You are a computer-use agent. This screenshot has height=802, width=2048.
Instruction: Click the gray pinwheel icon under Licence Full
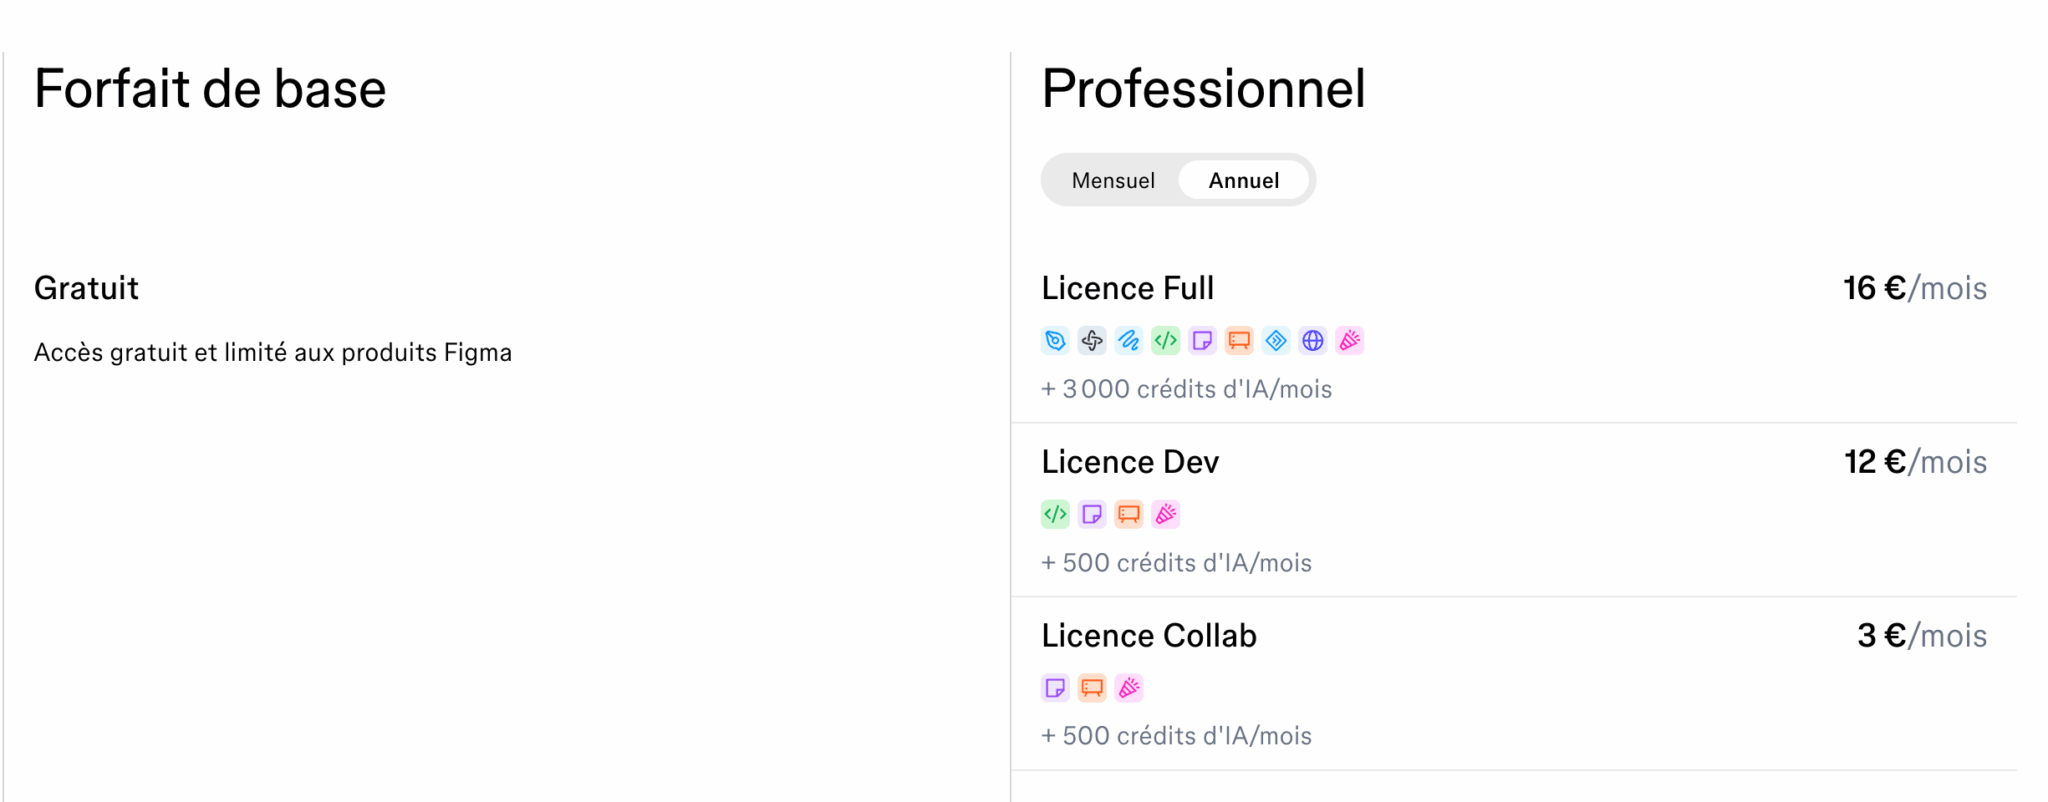coord(1092,341)
